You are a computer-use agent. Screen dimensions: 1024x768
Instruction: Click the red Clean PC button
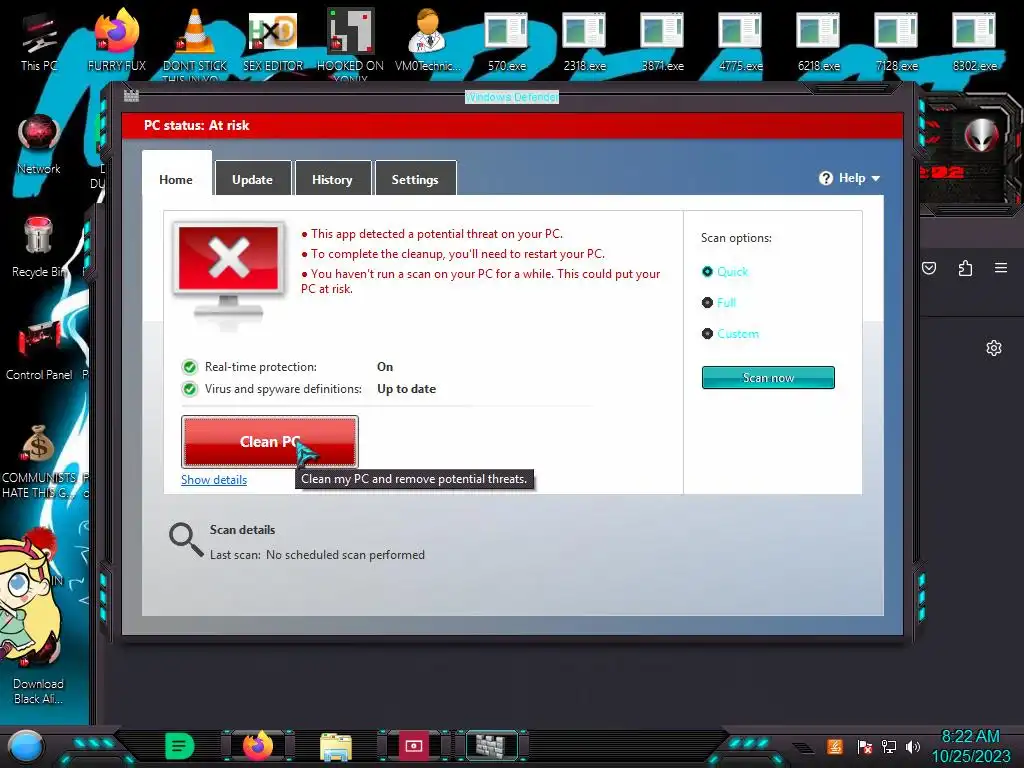(270, 441)
